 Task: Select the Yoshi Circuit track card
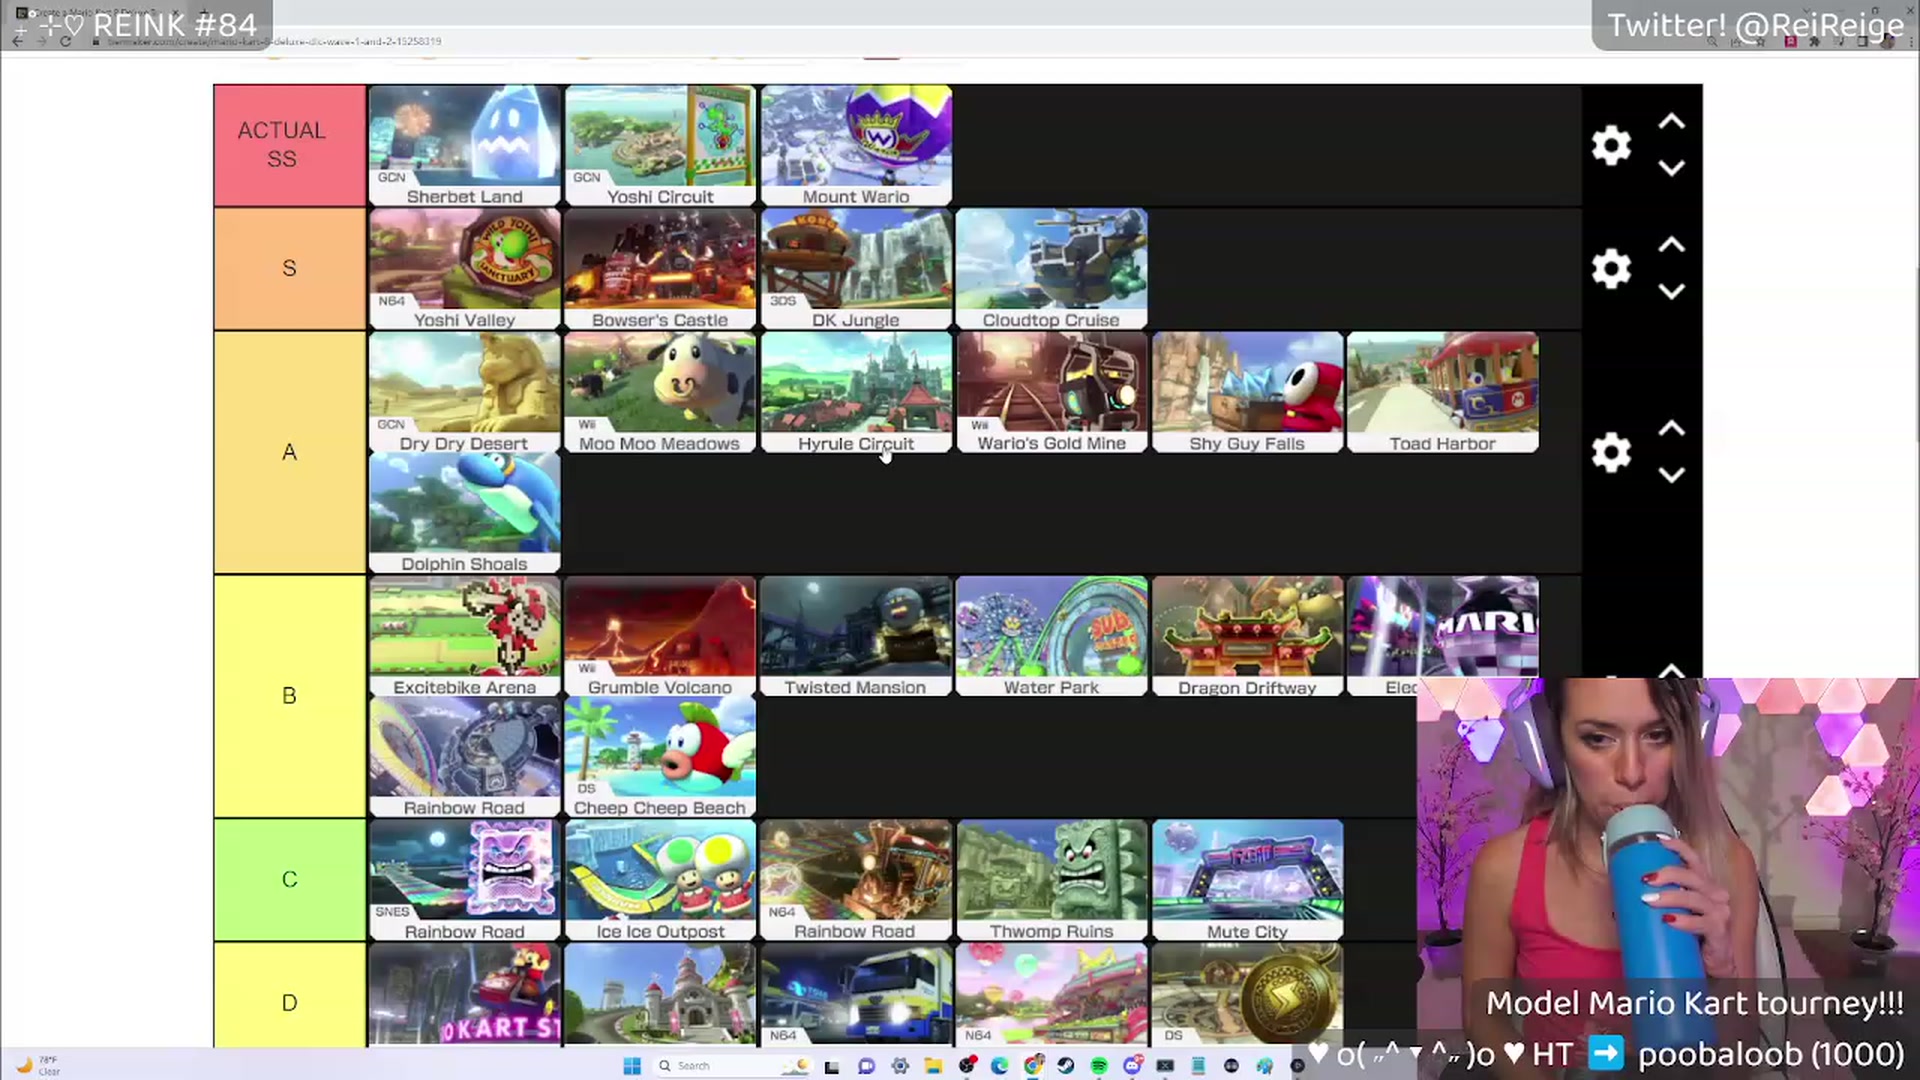(660, 146)
